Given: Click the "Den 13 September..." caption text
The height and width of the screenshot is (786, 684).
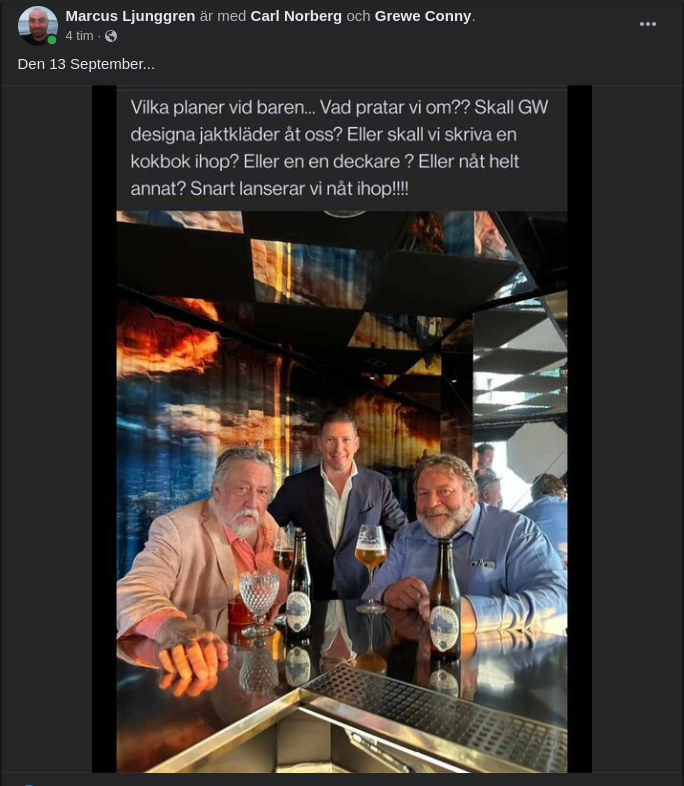Looking at the screenshot, I should pos(86,64).
